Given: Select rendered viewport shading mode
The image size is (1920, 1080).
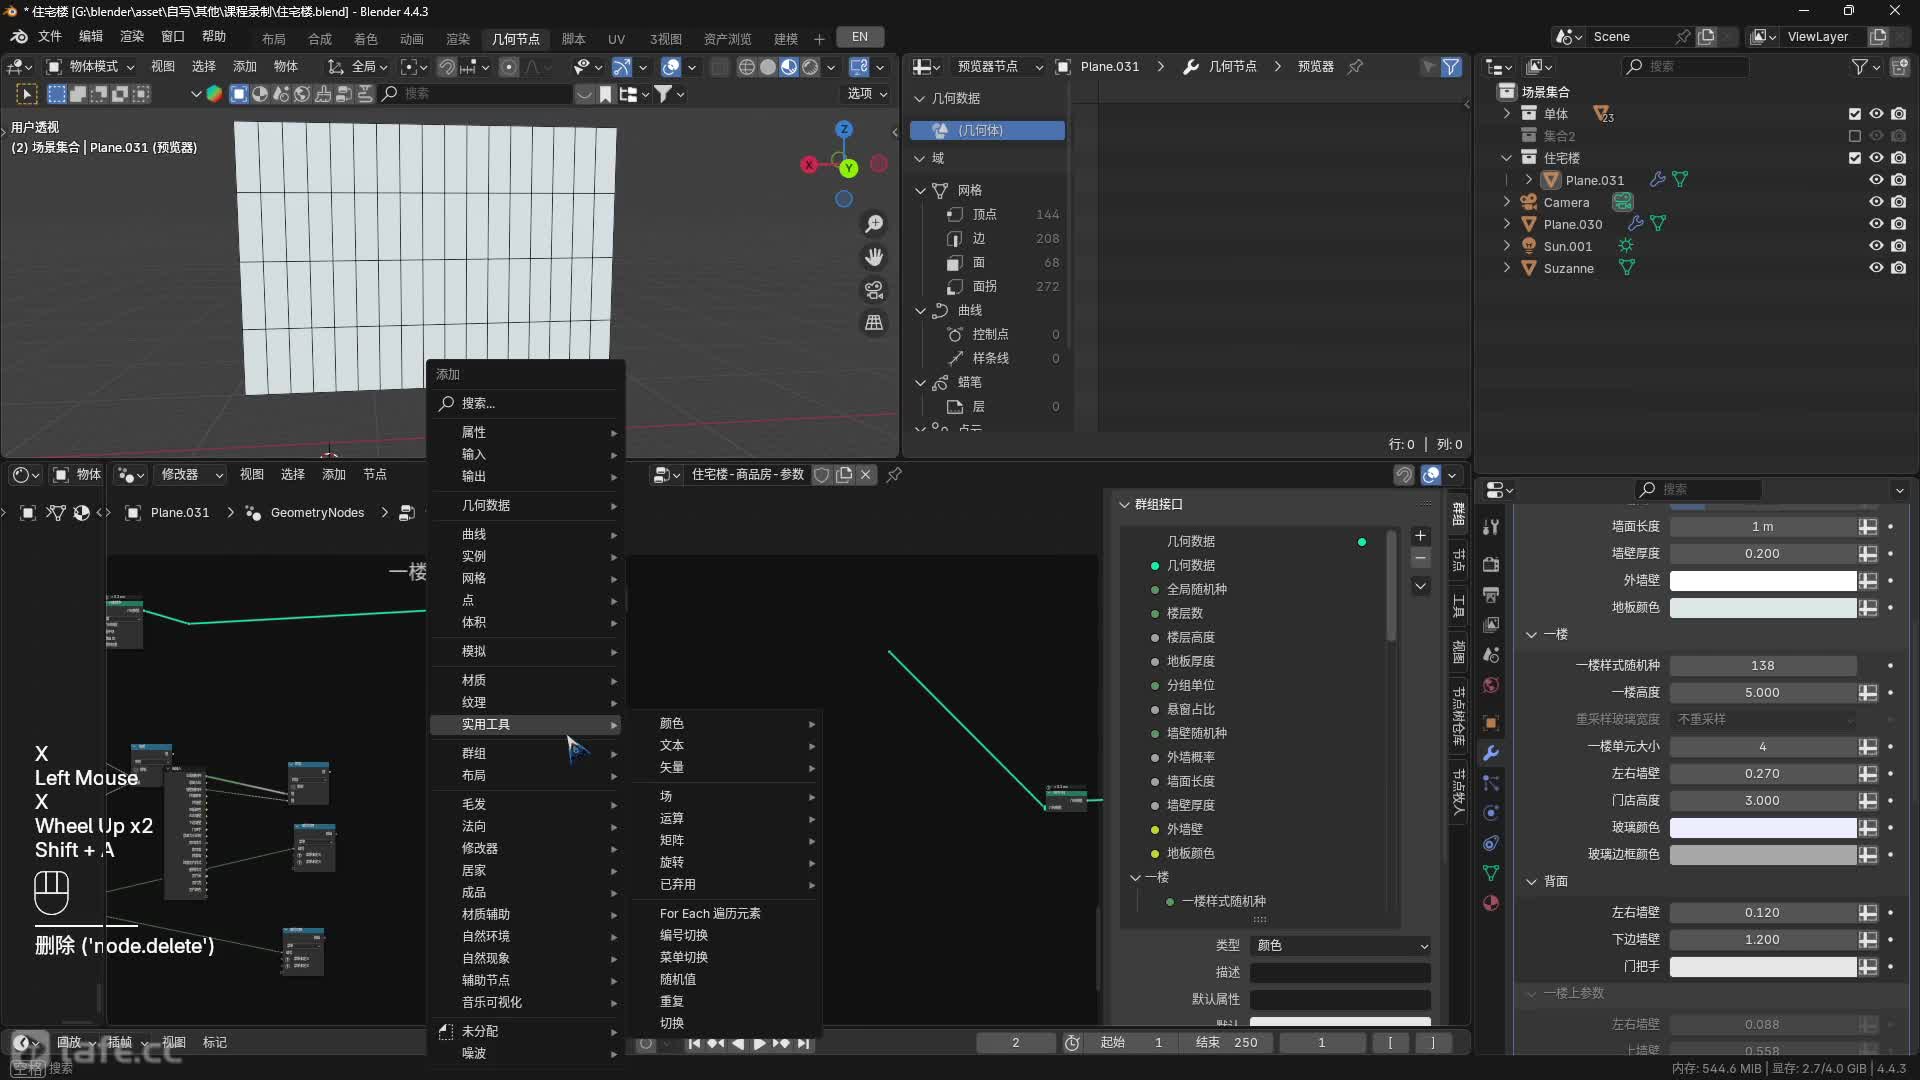Looking at the screenshot, I should (810, 67).
